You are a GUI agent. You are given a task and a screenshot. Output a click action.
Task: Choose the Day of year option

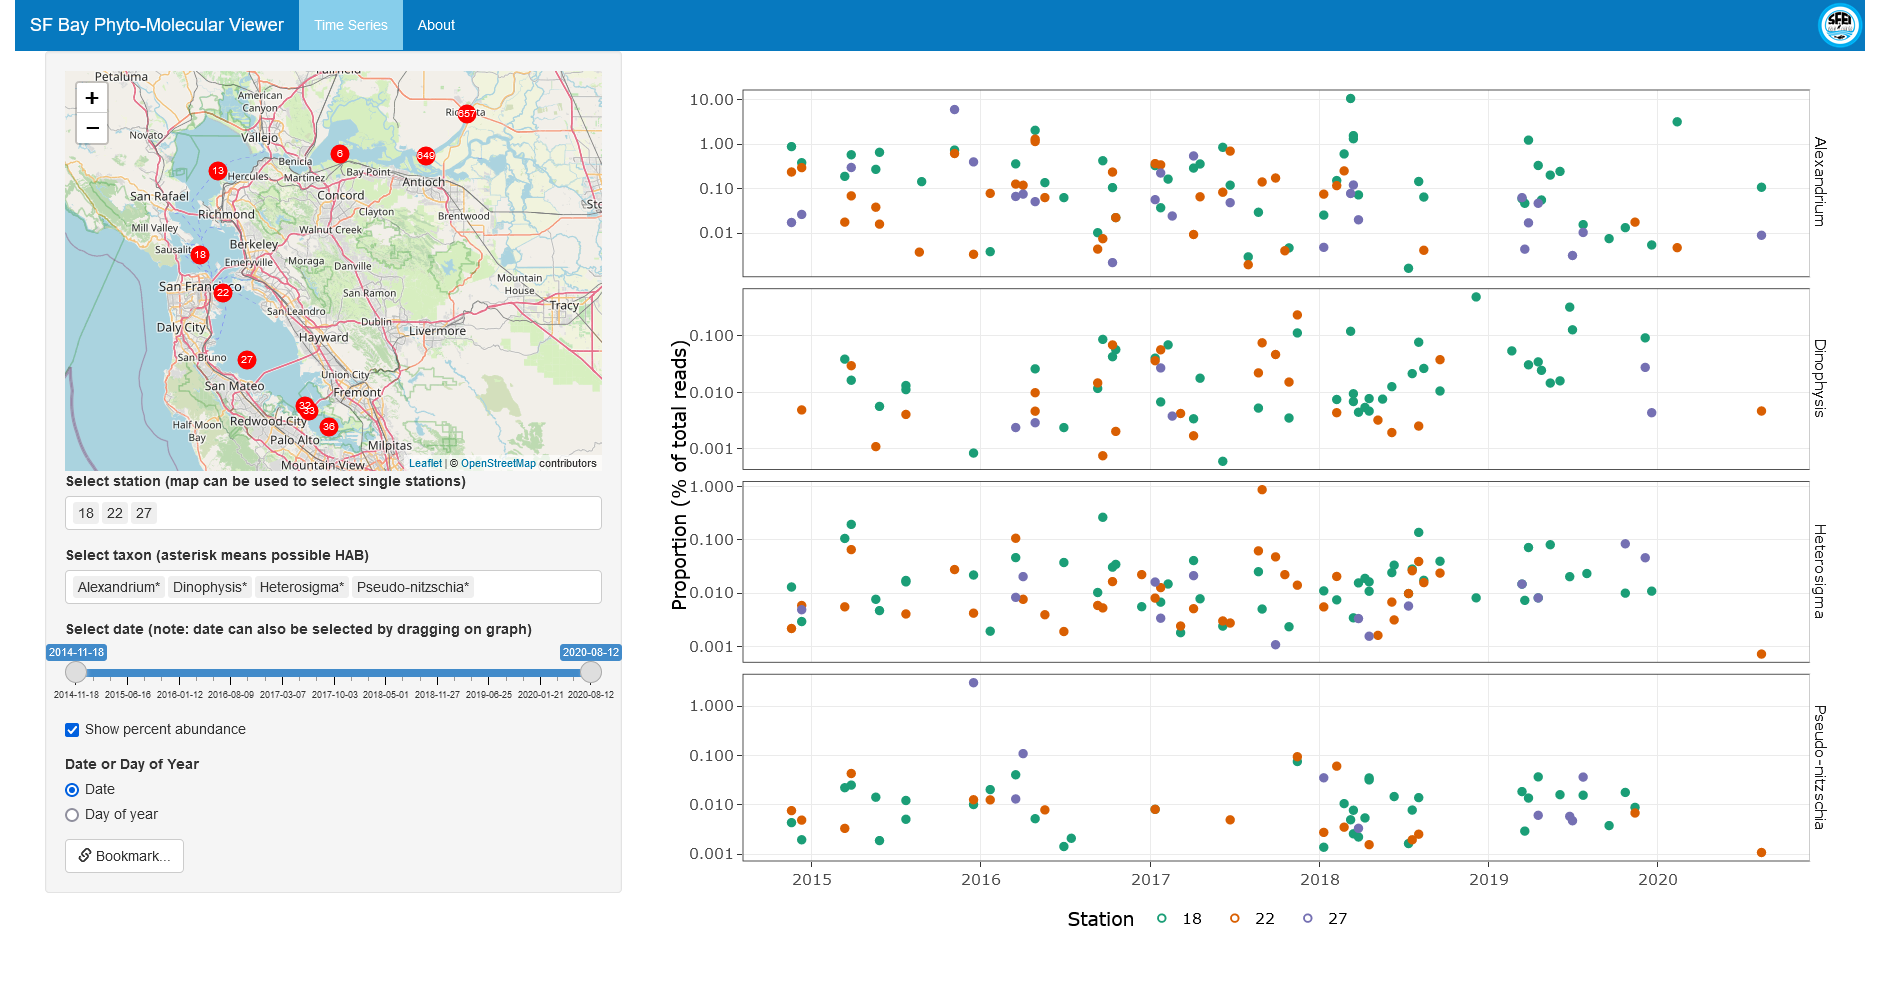click(x=72, y=815)
